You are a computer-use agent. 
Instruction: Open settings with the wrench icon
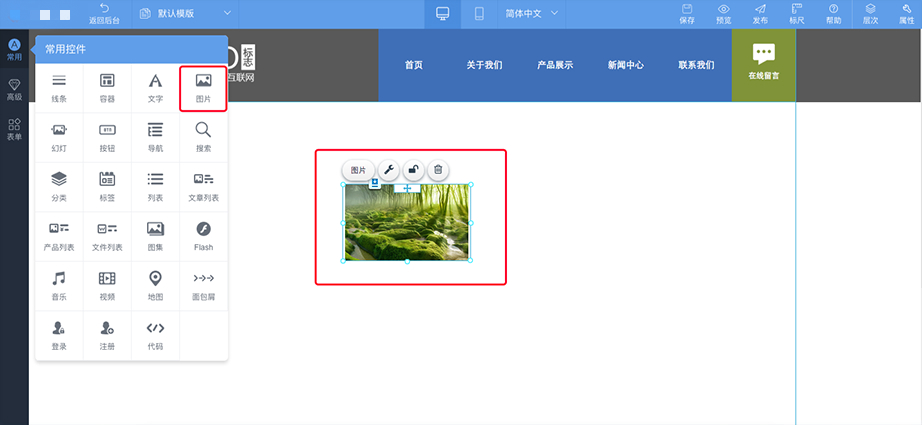pyautogui.click(x=389, y=171)
